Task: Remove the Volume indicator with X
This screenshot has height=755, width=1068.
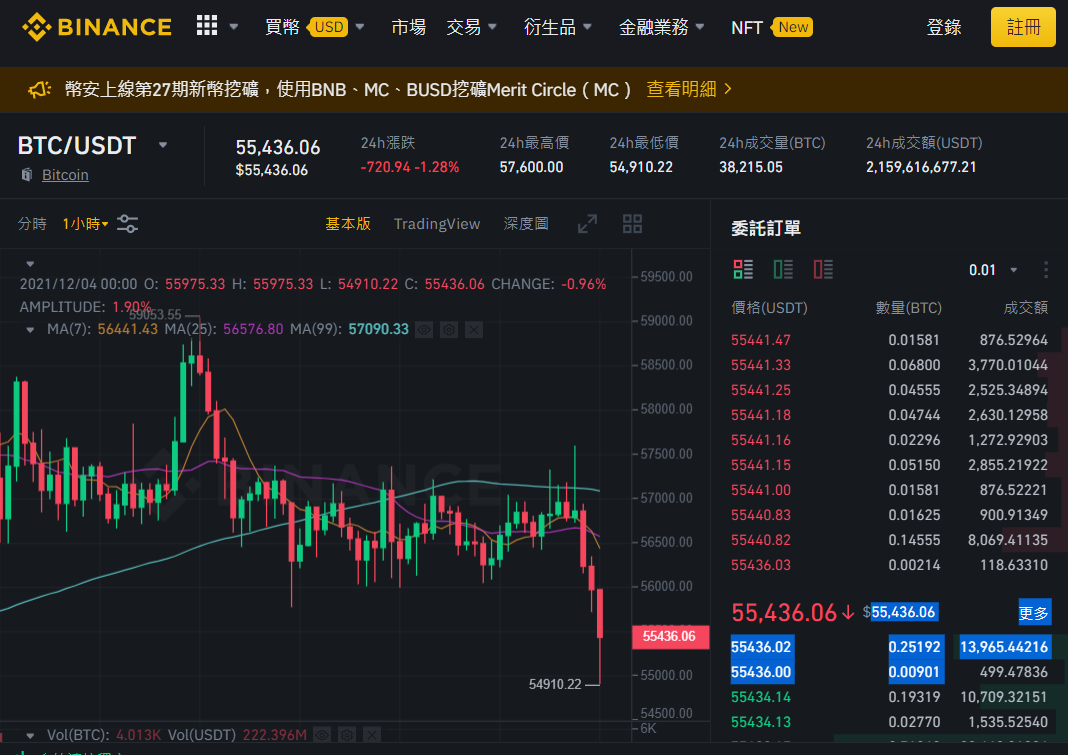Action: [371, 735]
